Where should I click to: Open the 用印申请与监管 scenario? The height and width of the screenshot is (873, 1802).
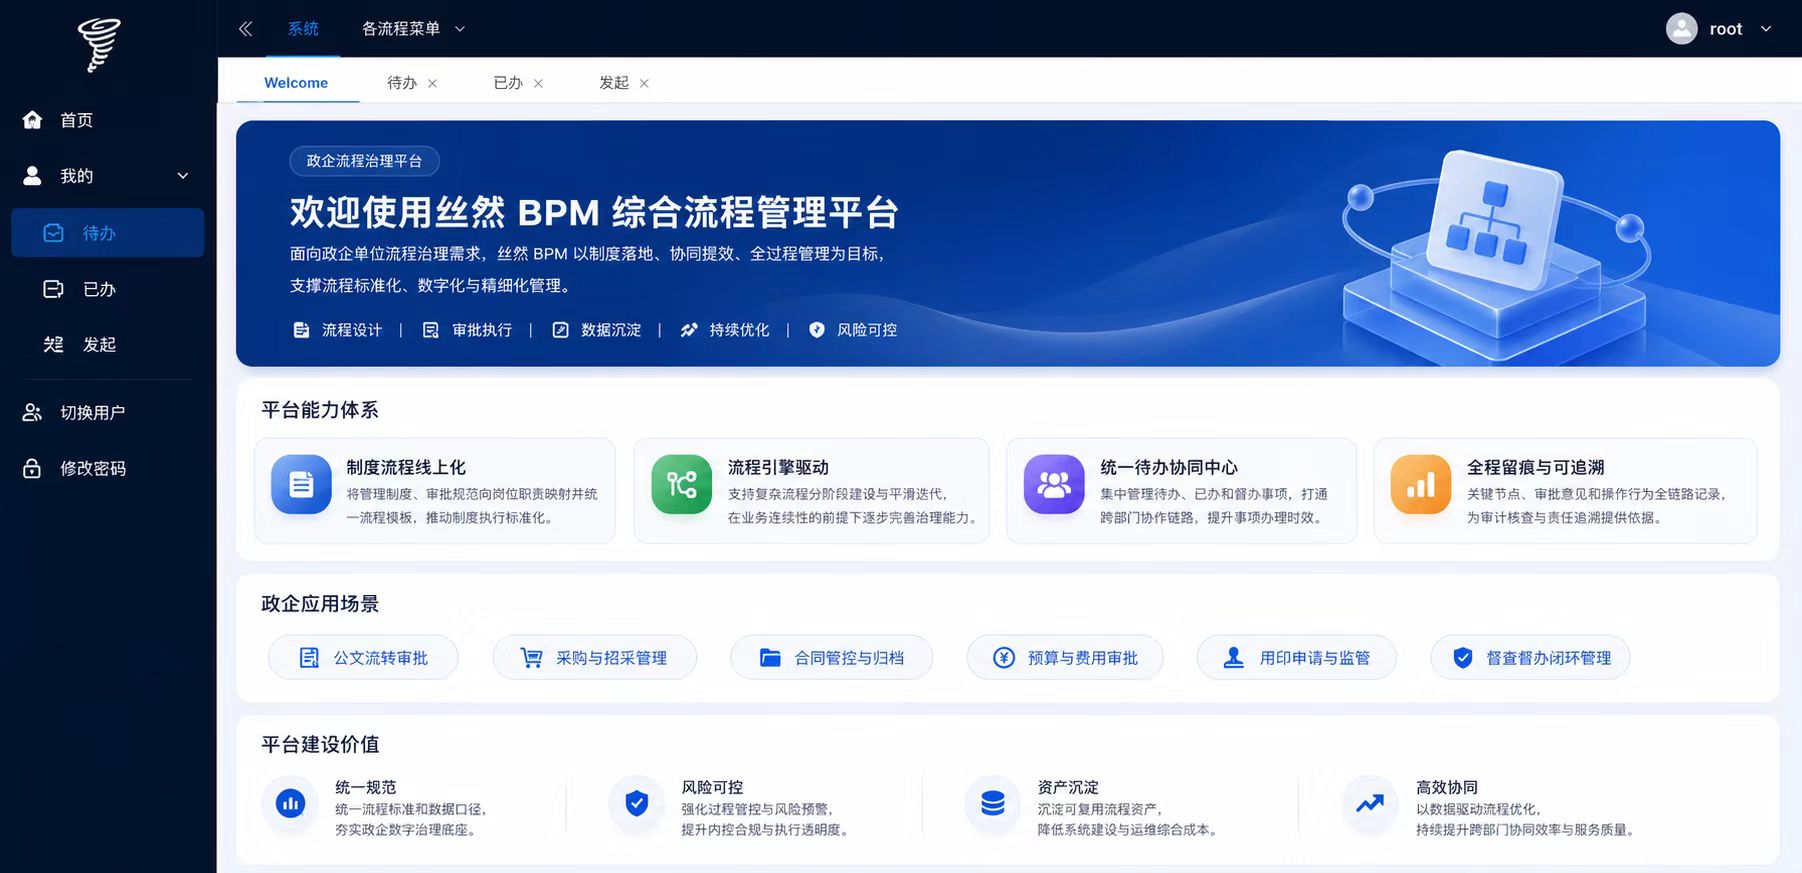pos(1296,658)
